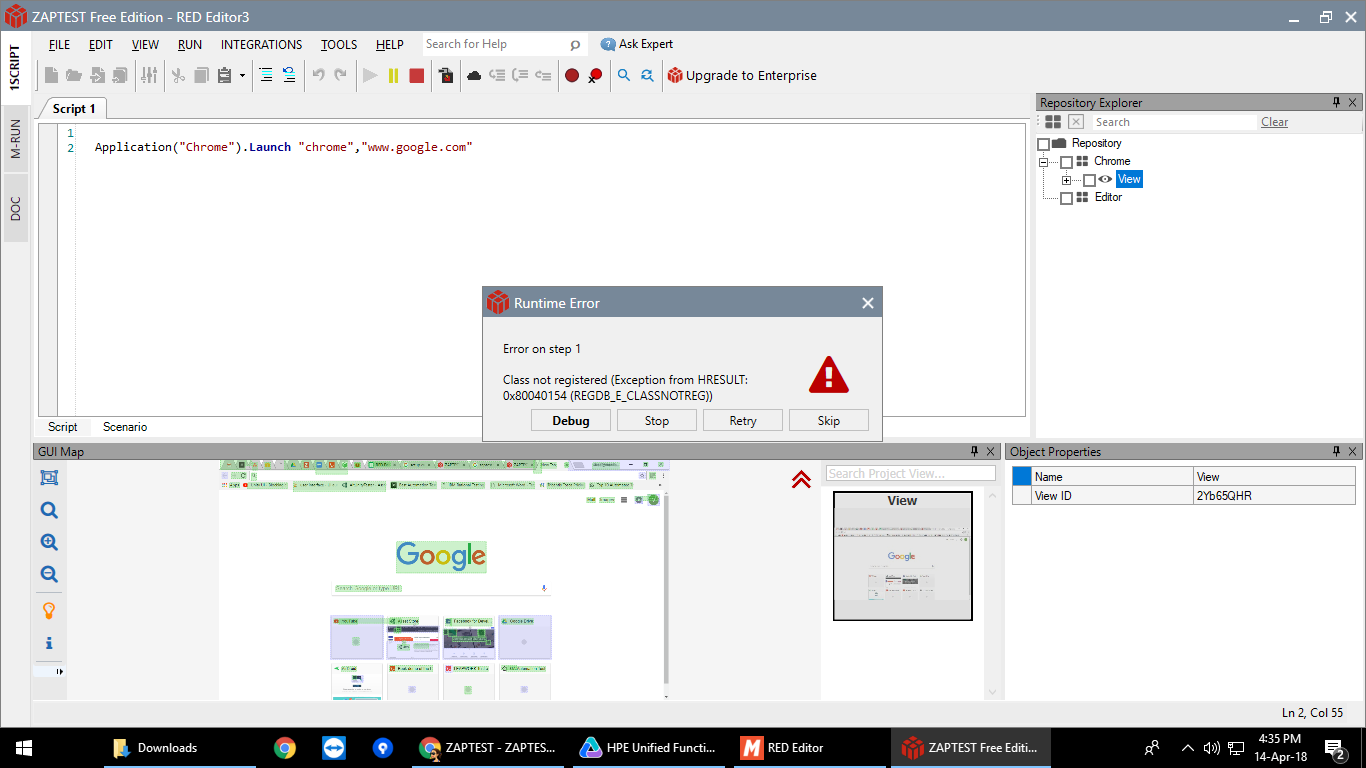Open the FILE menu

(x=59, y=45)
